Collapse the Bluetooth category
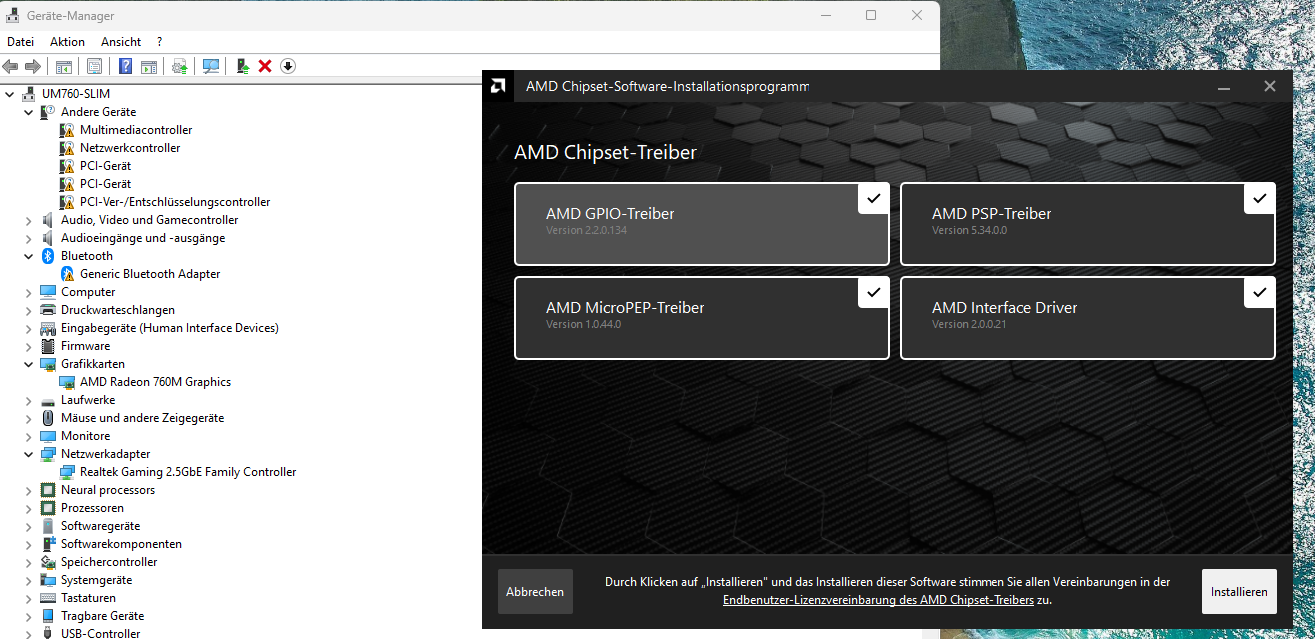This screenshot has width=1315, height=639. [29, 256]
